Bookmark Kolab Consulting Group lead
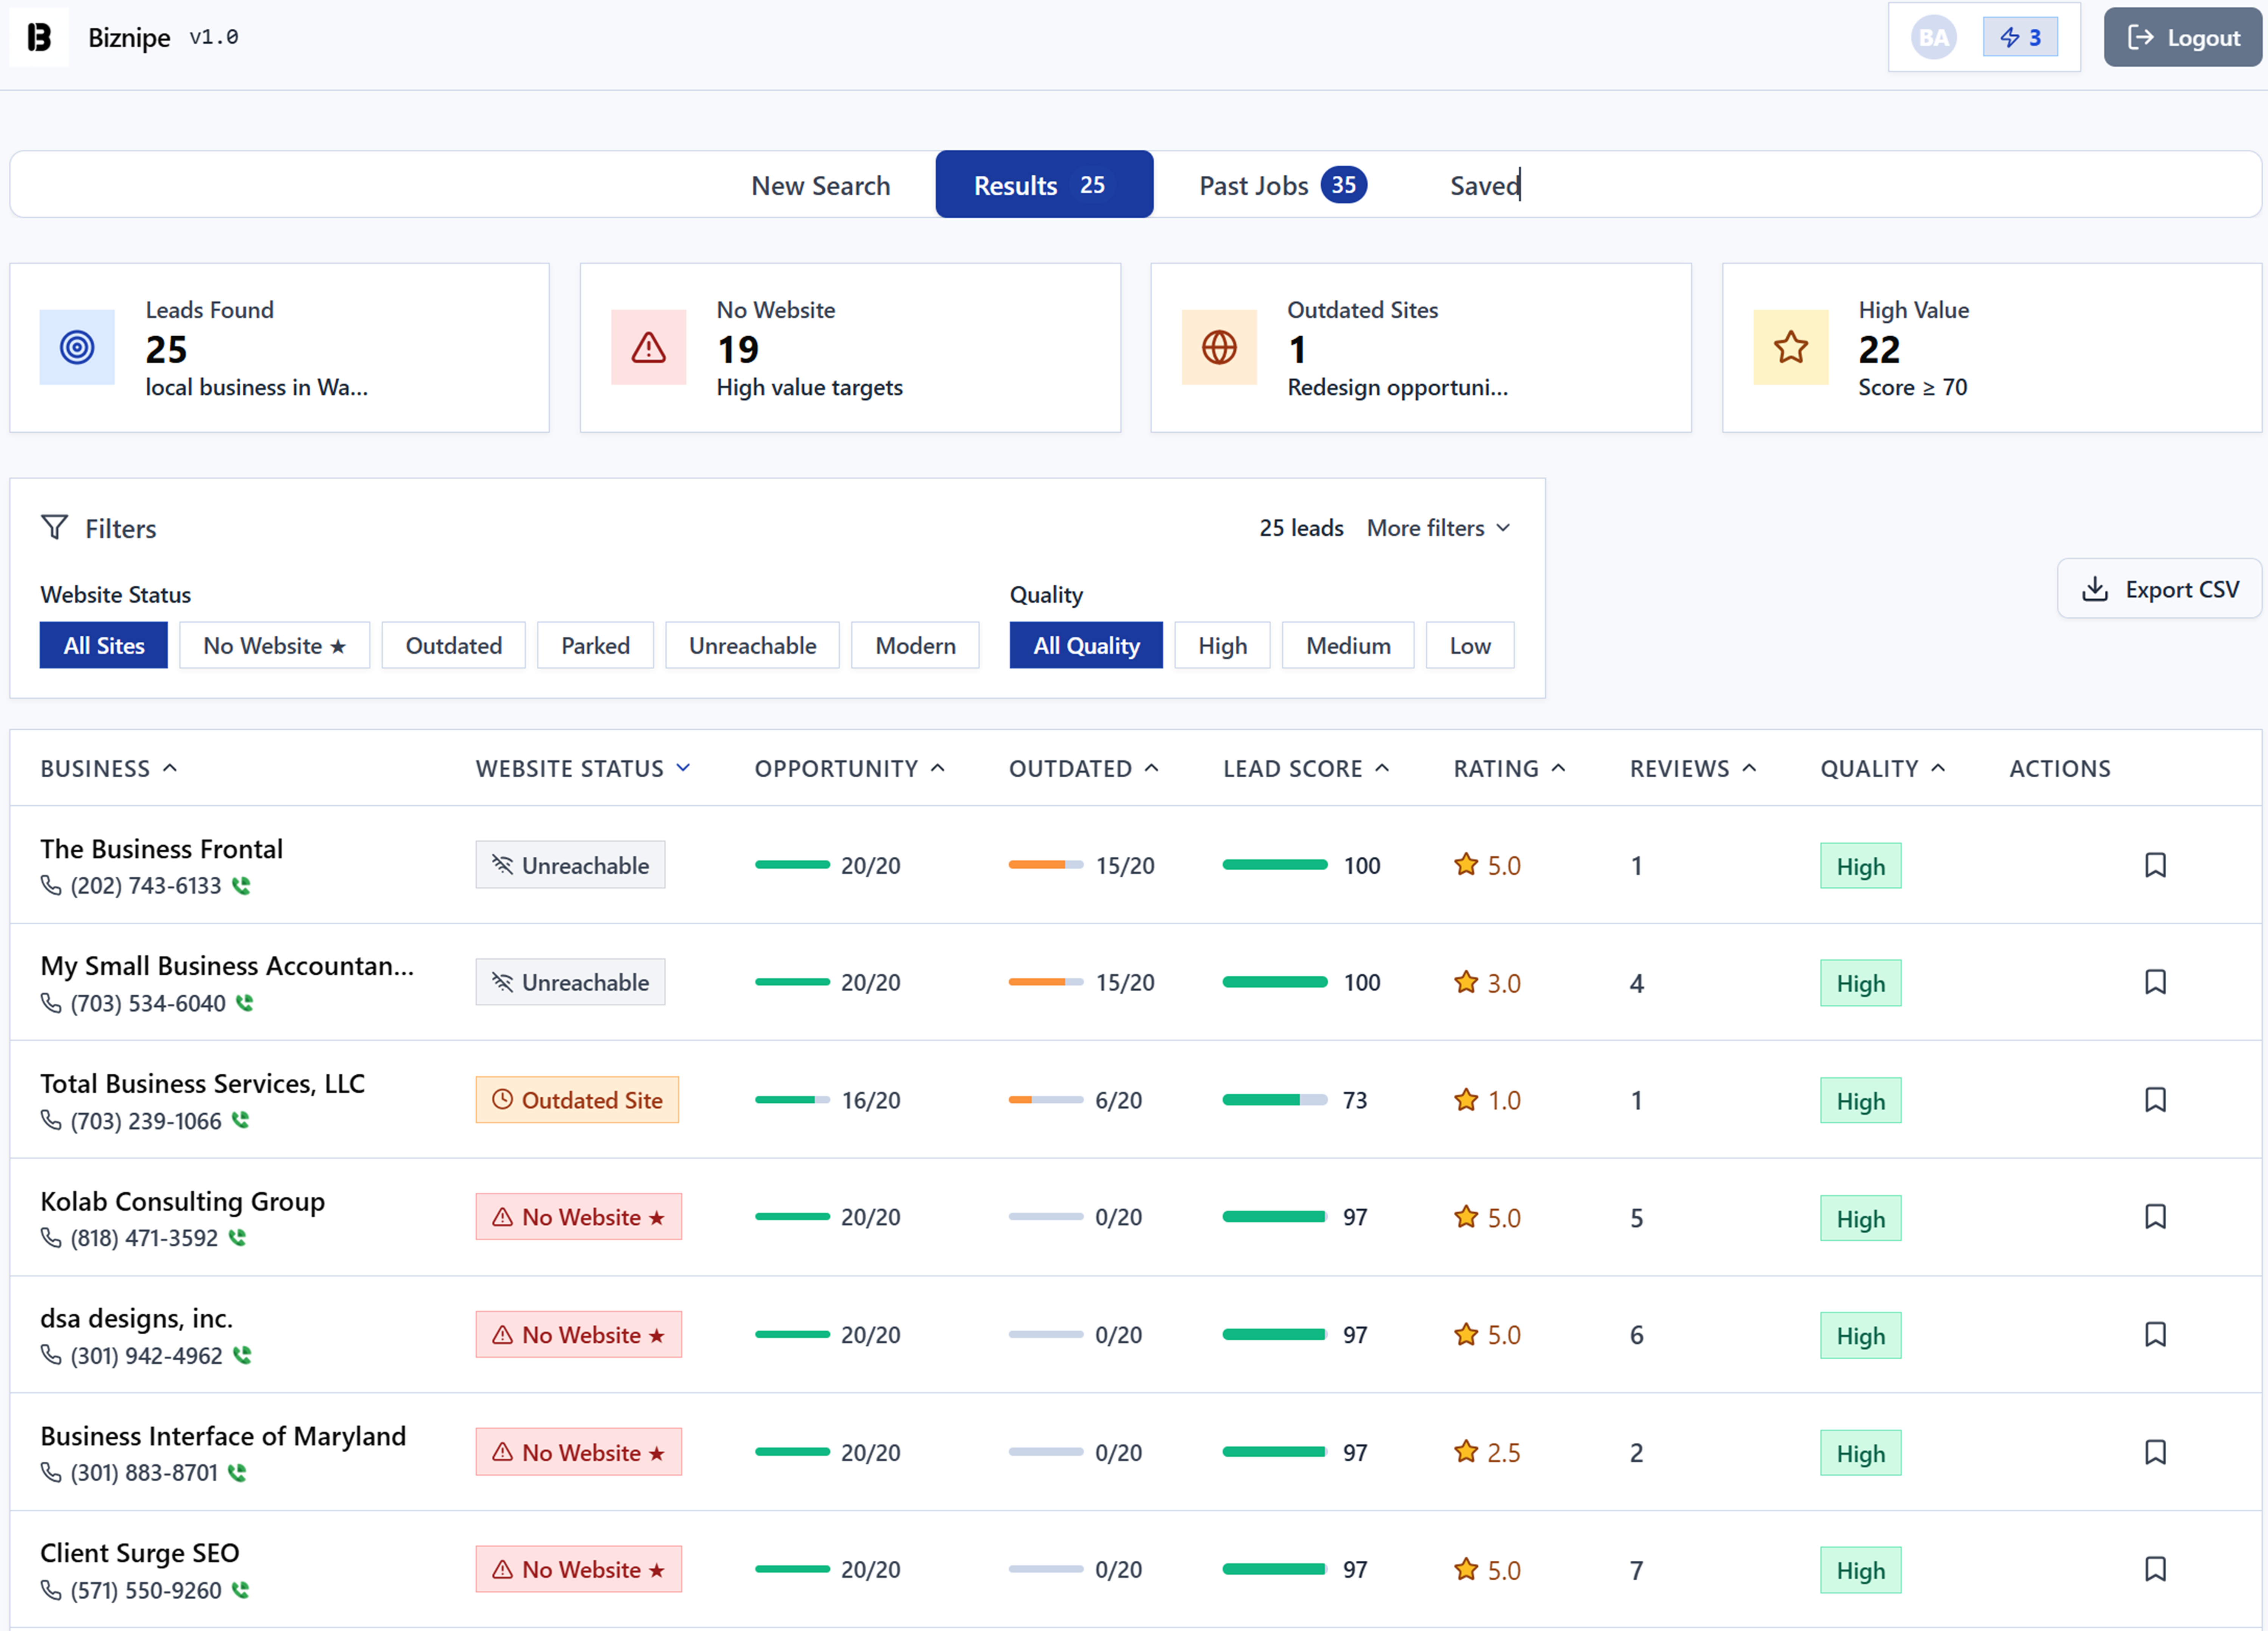This screenshot has height=1631, width=2268. point(2155,1217)
